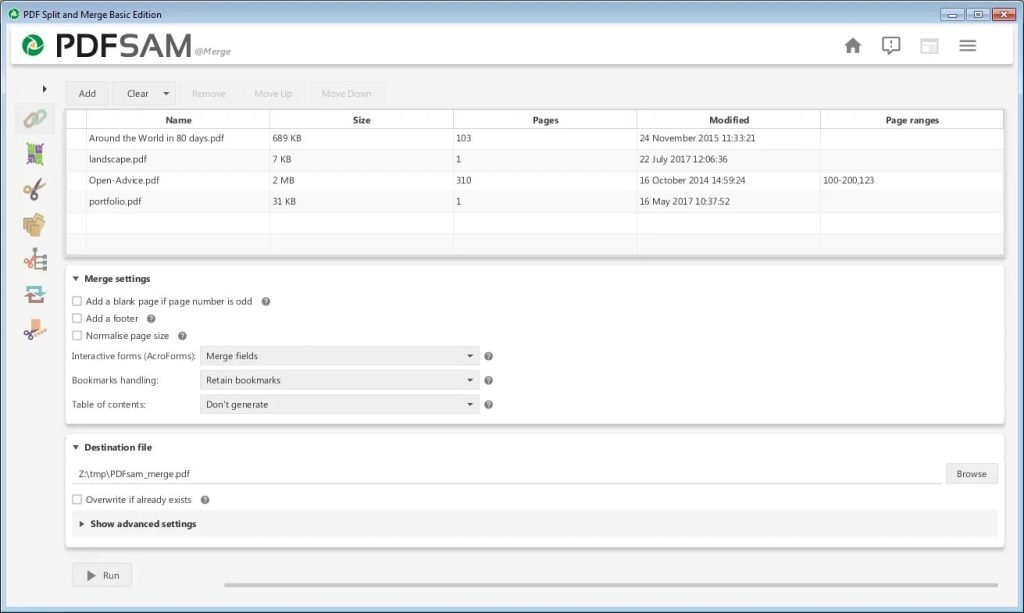
Task: Click the Clear button
Action: coord(136,93)
